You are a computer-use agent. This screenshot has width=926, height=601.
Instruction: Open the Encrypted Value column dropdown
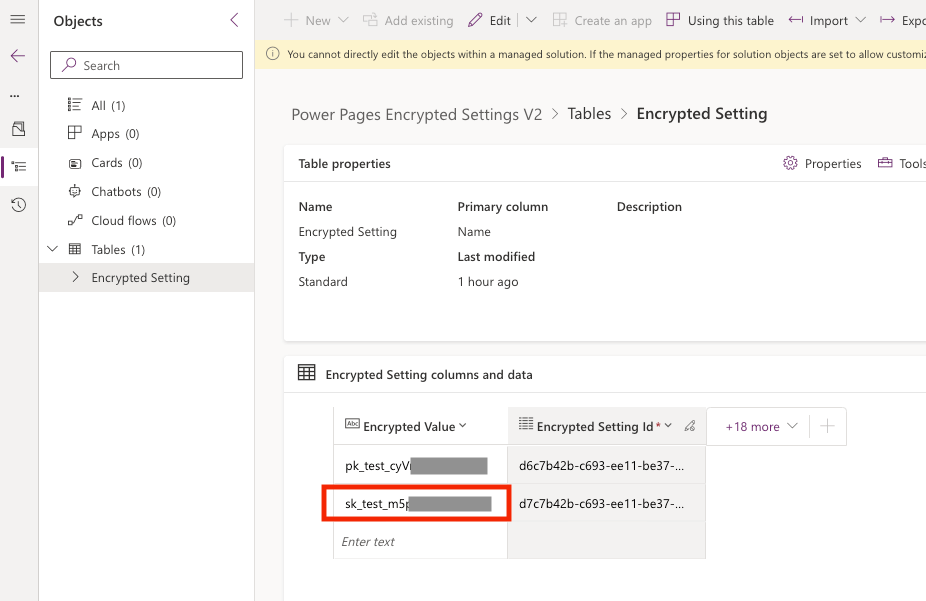coord(463,426)
